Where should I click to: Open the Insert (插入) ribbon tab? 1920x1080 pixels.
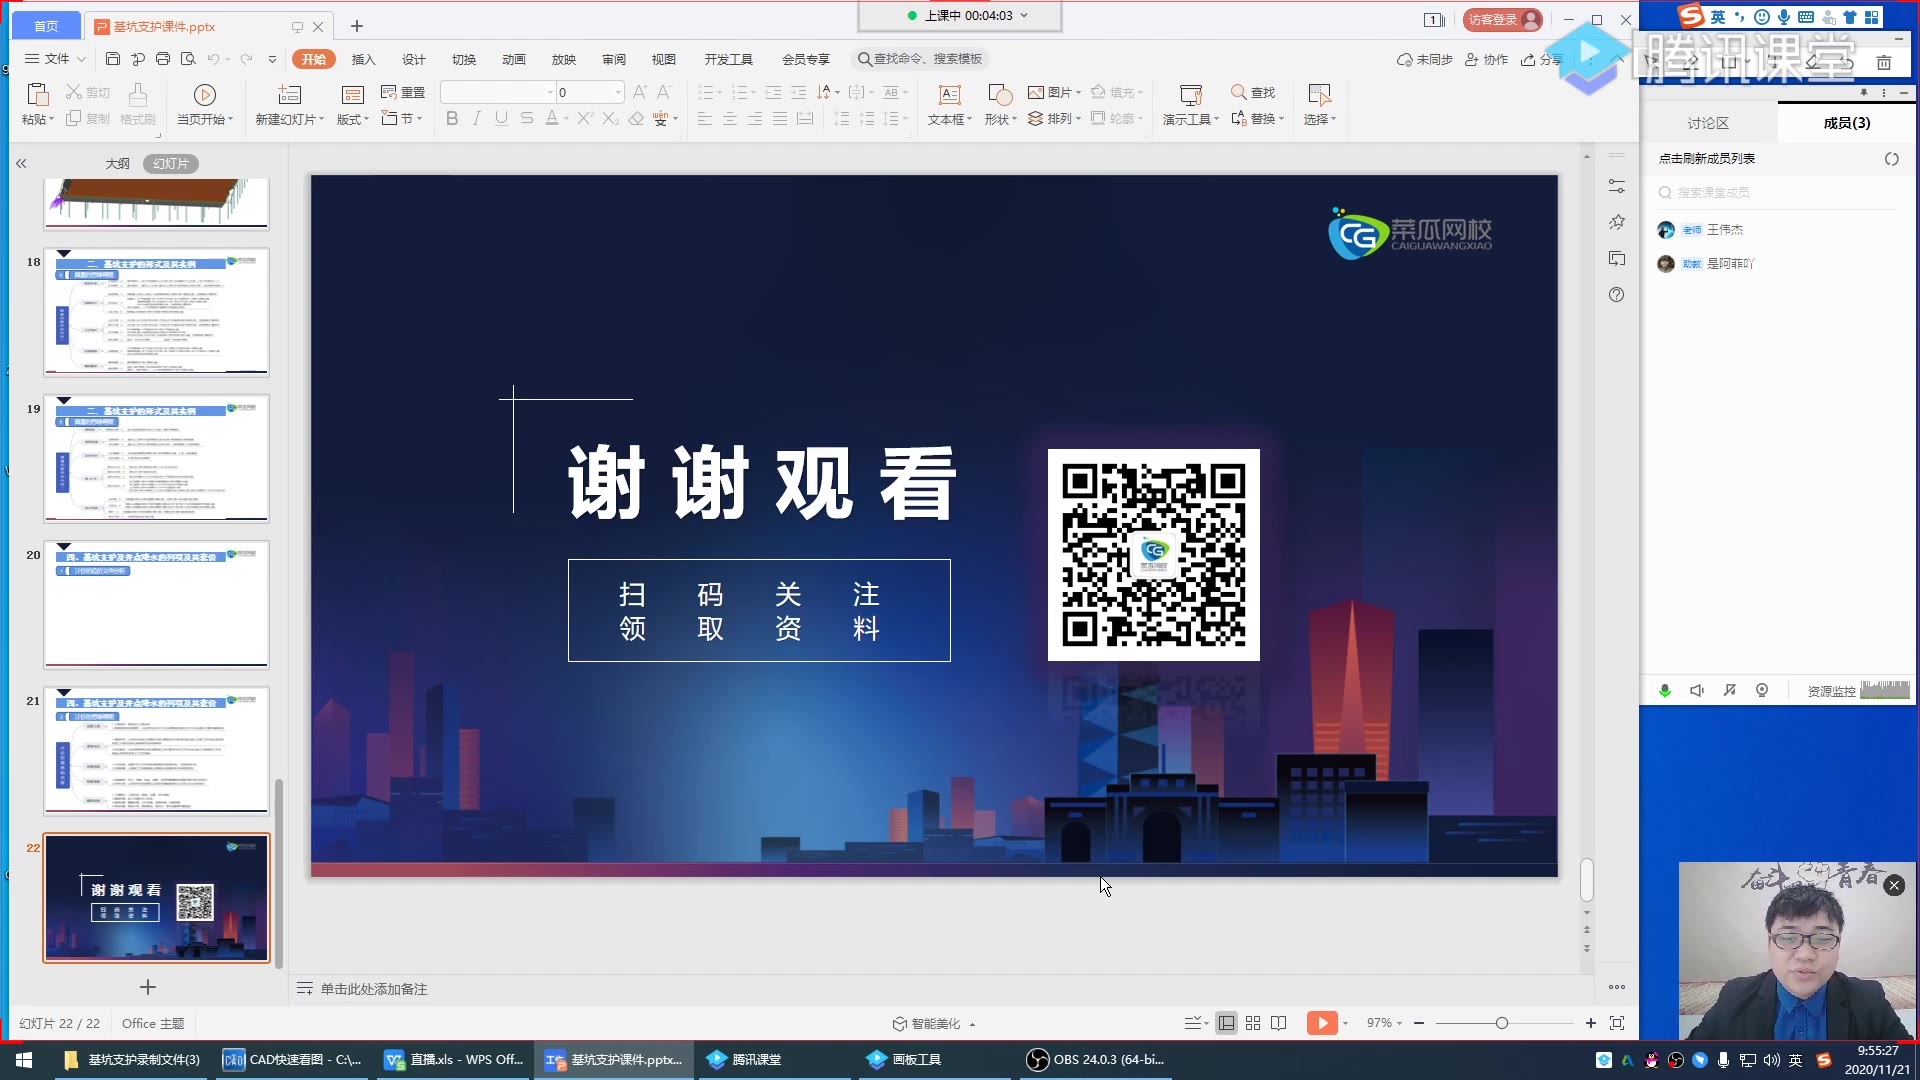[363, 59]
